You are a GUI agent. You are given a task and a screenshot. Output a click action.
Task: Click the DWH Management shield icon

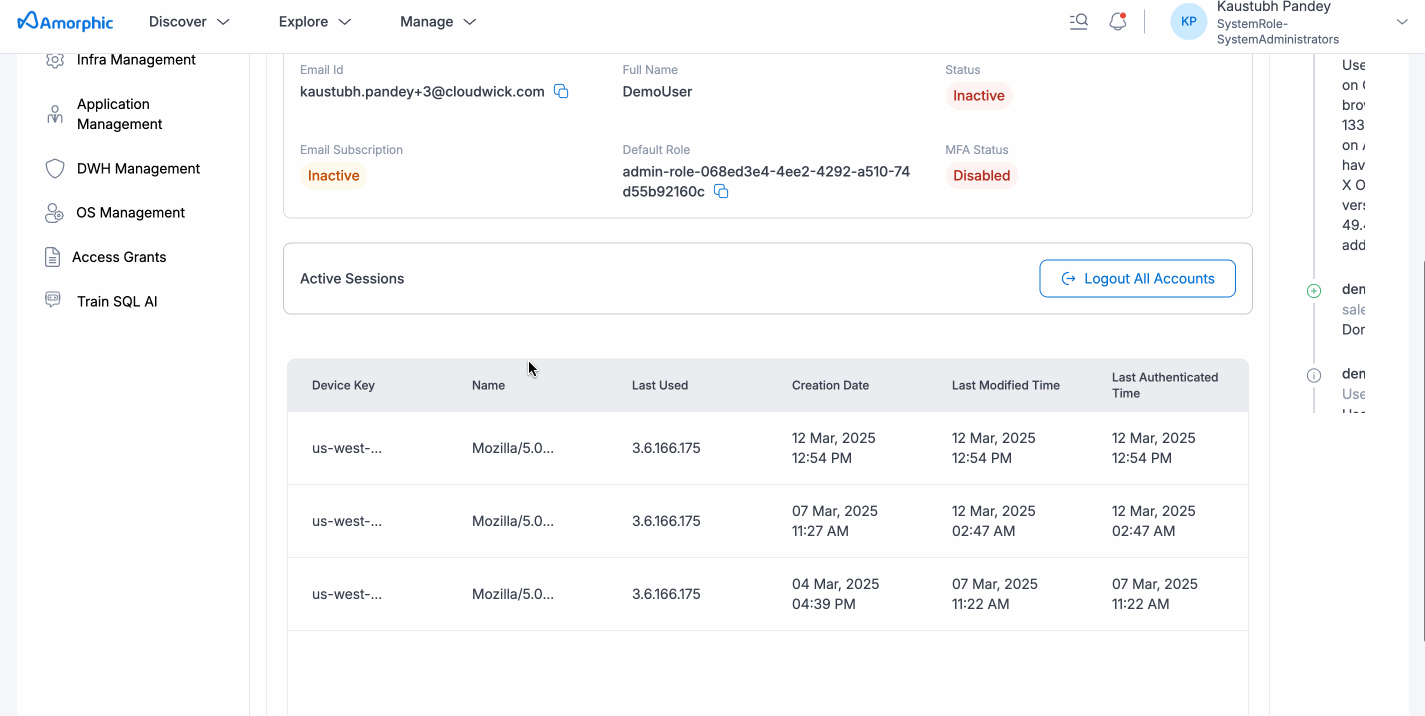[55, 168]
